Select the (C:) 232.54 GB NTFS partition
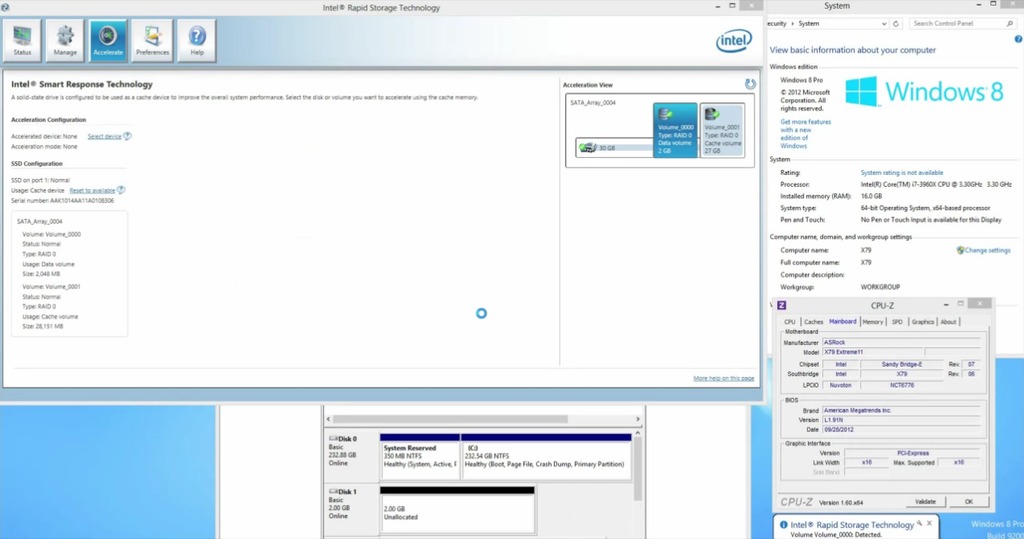 coord(546,456)
